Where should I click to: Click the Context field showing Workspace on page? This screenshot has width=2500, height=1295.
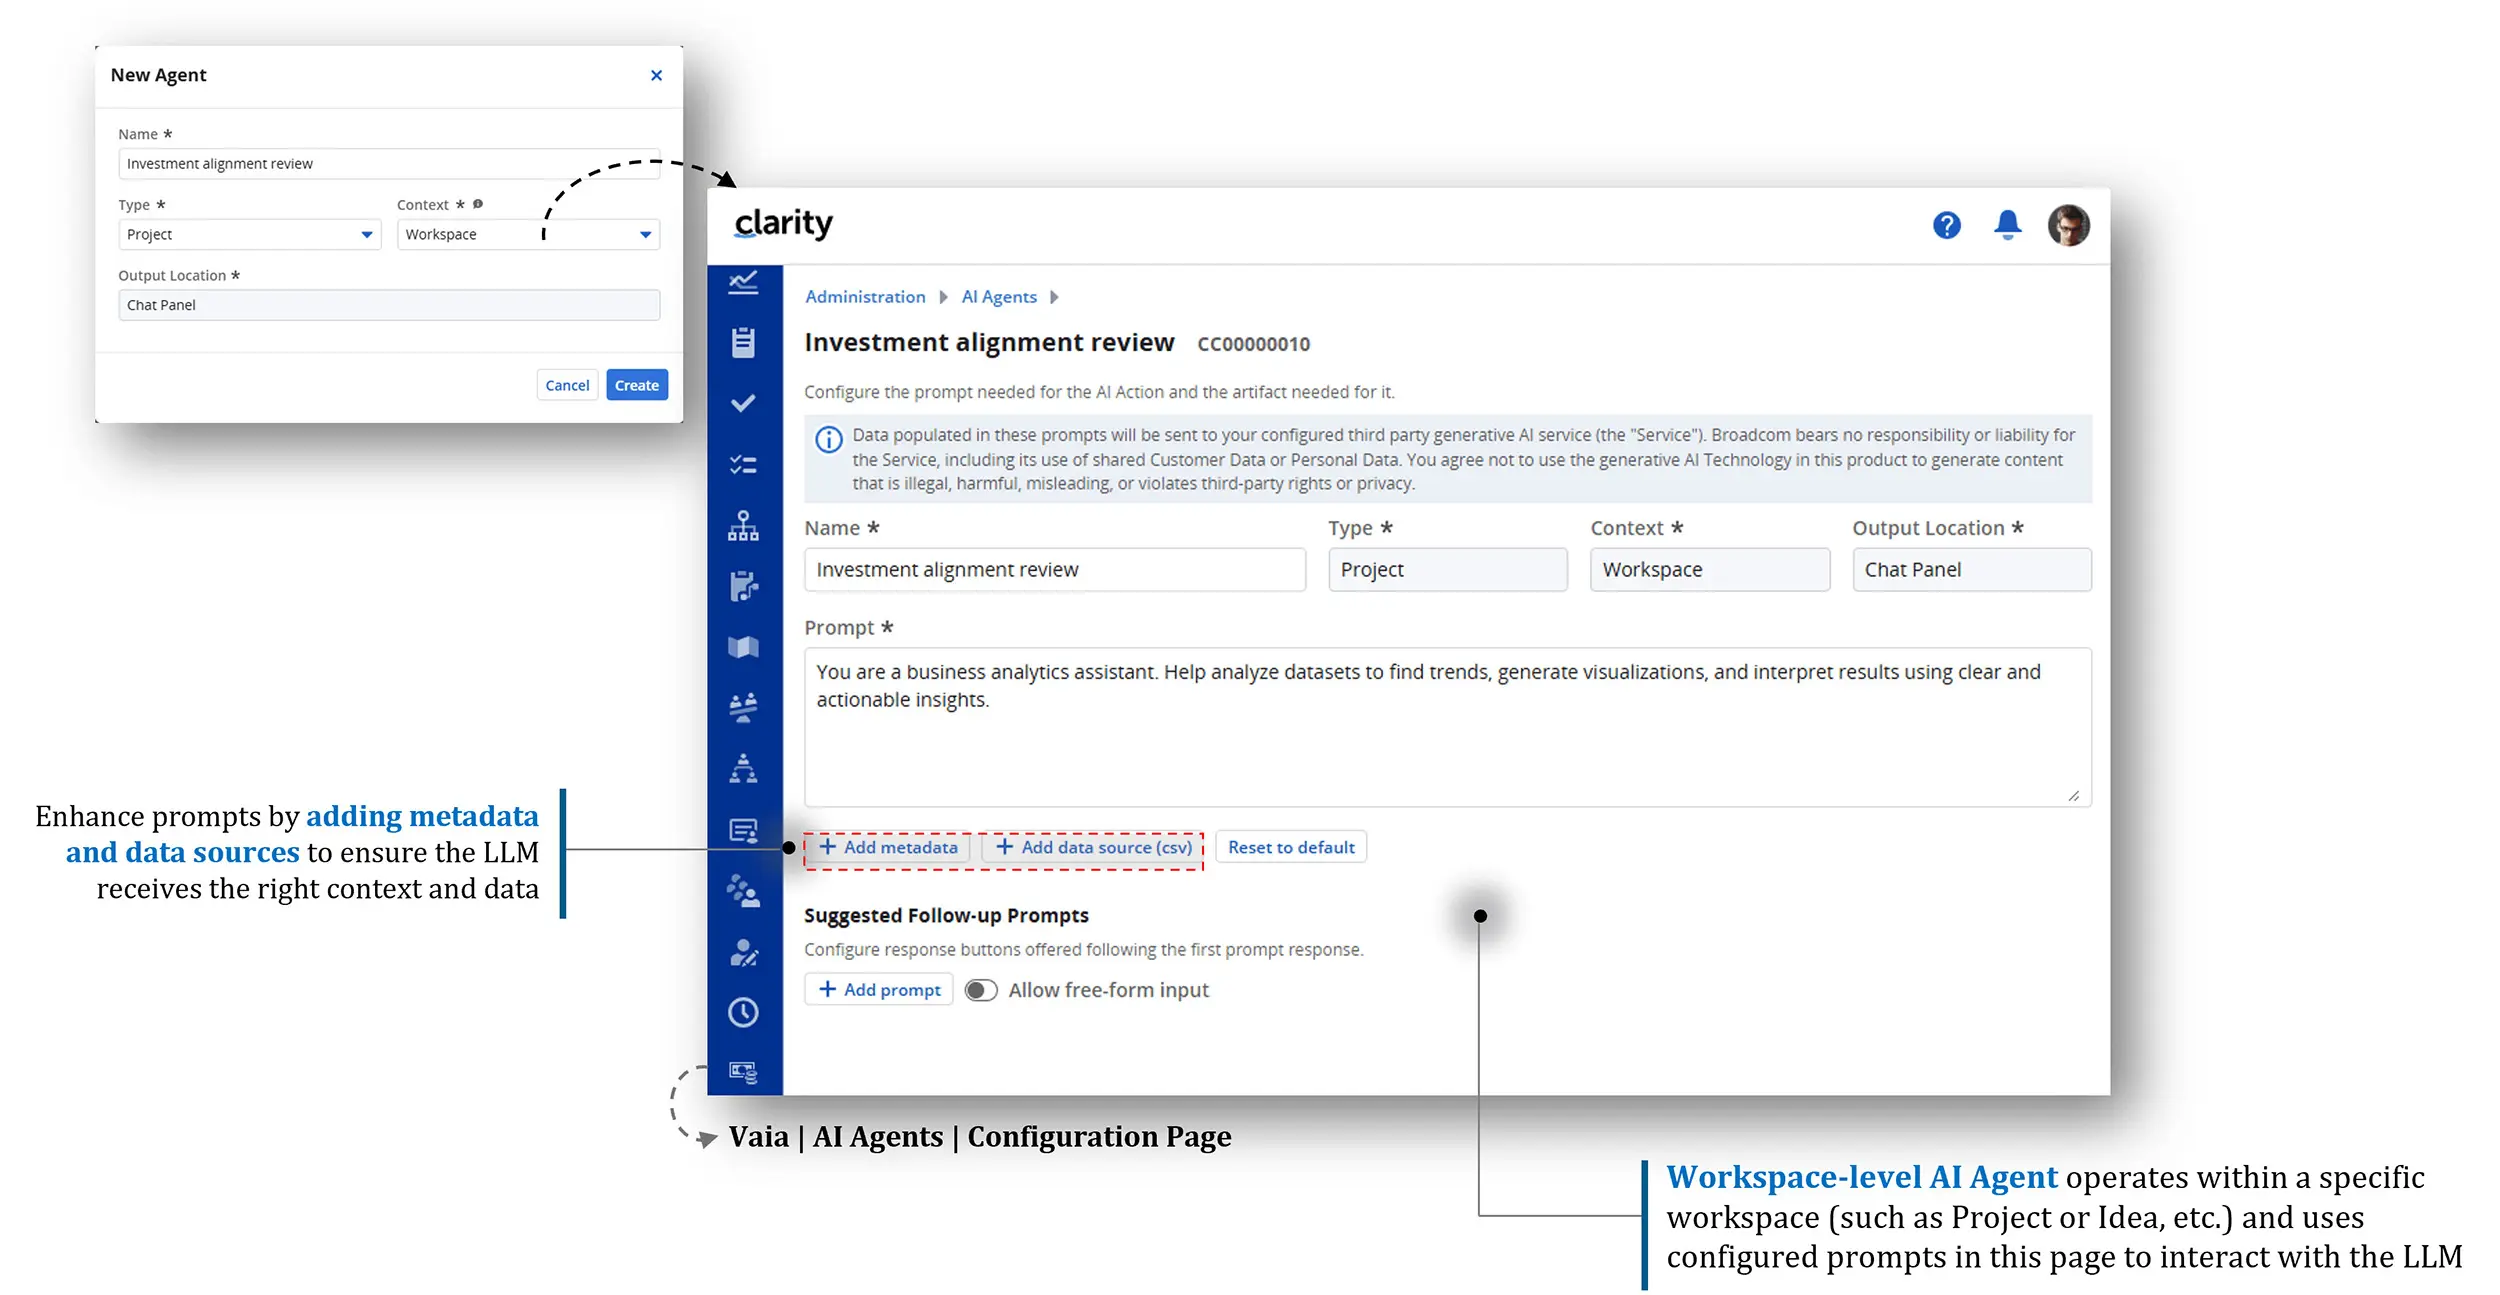(x=1710, y=569)
